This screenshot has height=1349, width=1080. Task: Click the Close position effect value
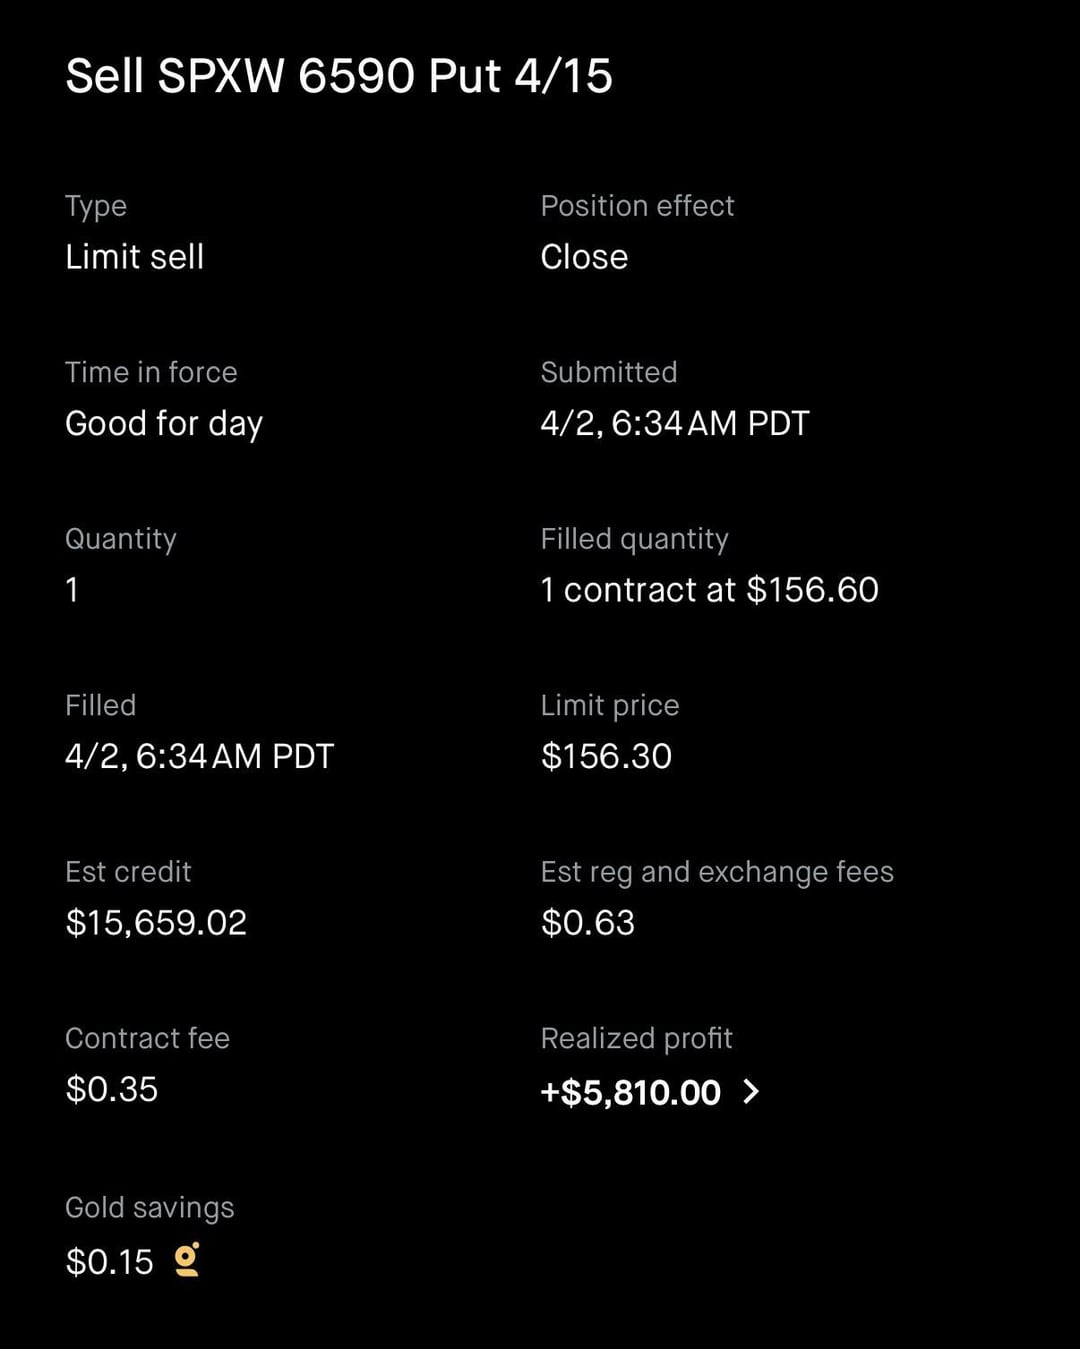click(584, 257)
